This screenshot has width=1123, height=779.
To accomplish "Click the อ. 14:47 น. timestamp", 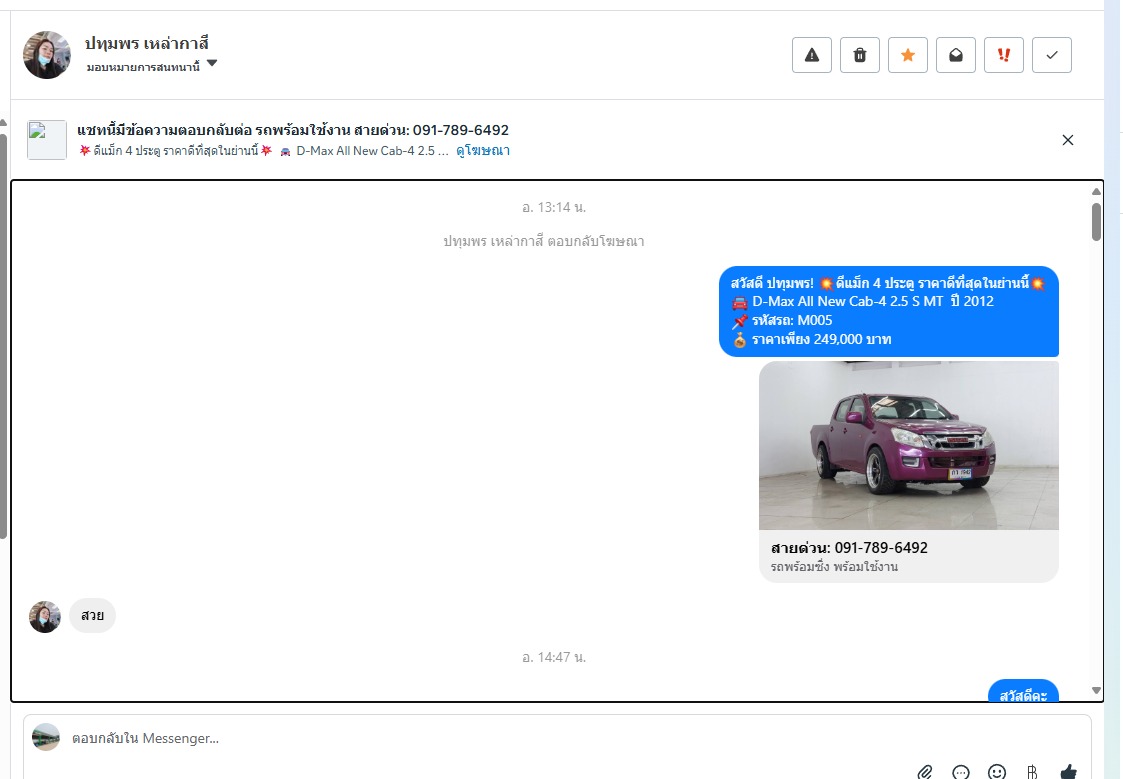I will coord(554,657).
